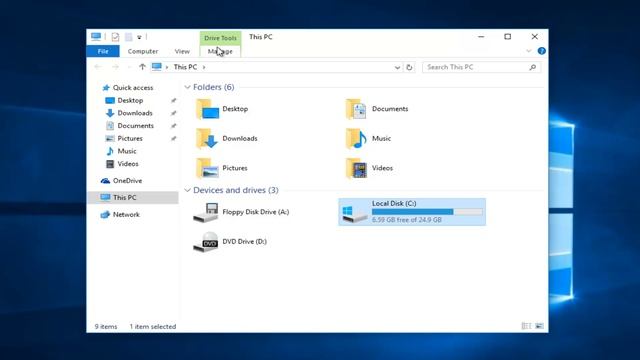Click the '6.59 GB free of 24.9 GB' text

click(407, 220)
